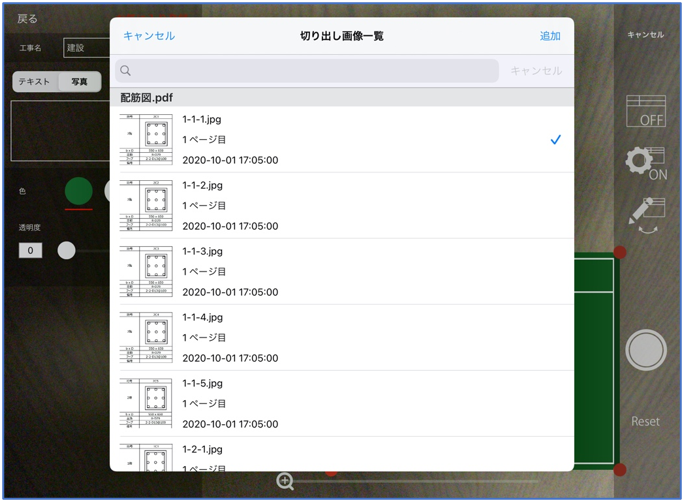Screen dimensions: 684x501
Task: Tap the zoom magnifier plus icon
Action: pyautogui.click(x=285, y=483)
